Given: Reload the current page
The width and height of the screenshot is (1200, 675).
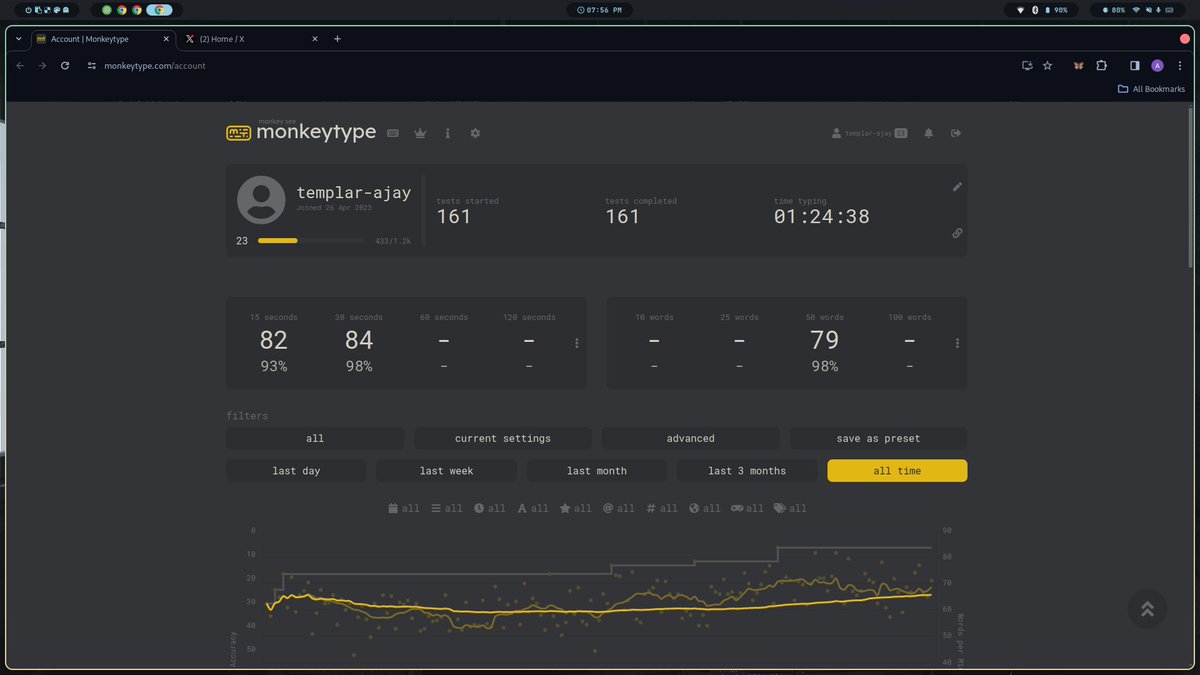Looking at the screenshot, I should click(65, 65).
